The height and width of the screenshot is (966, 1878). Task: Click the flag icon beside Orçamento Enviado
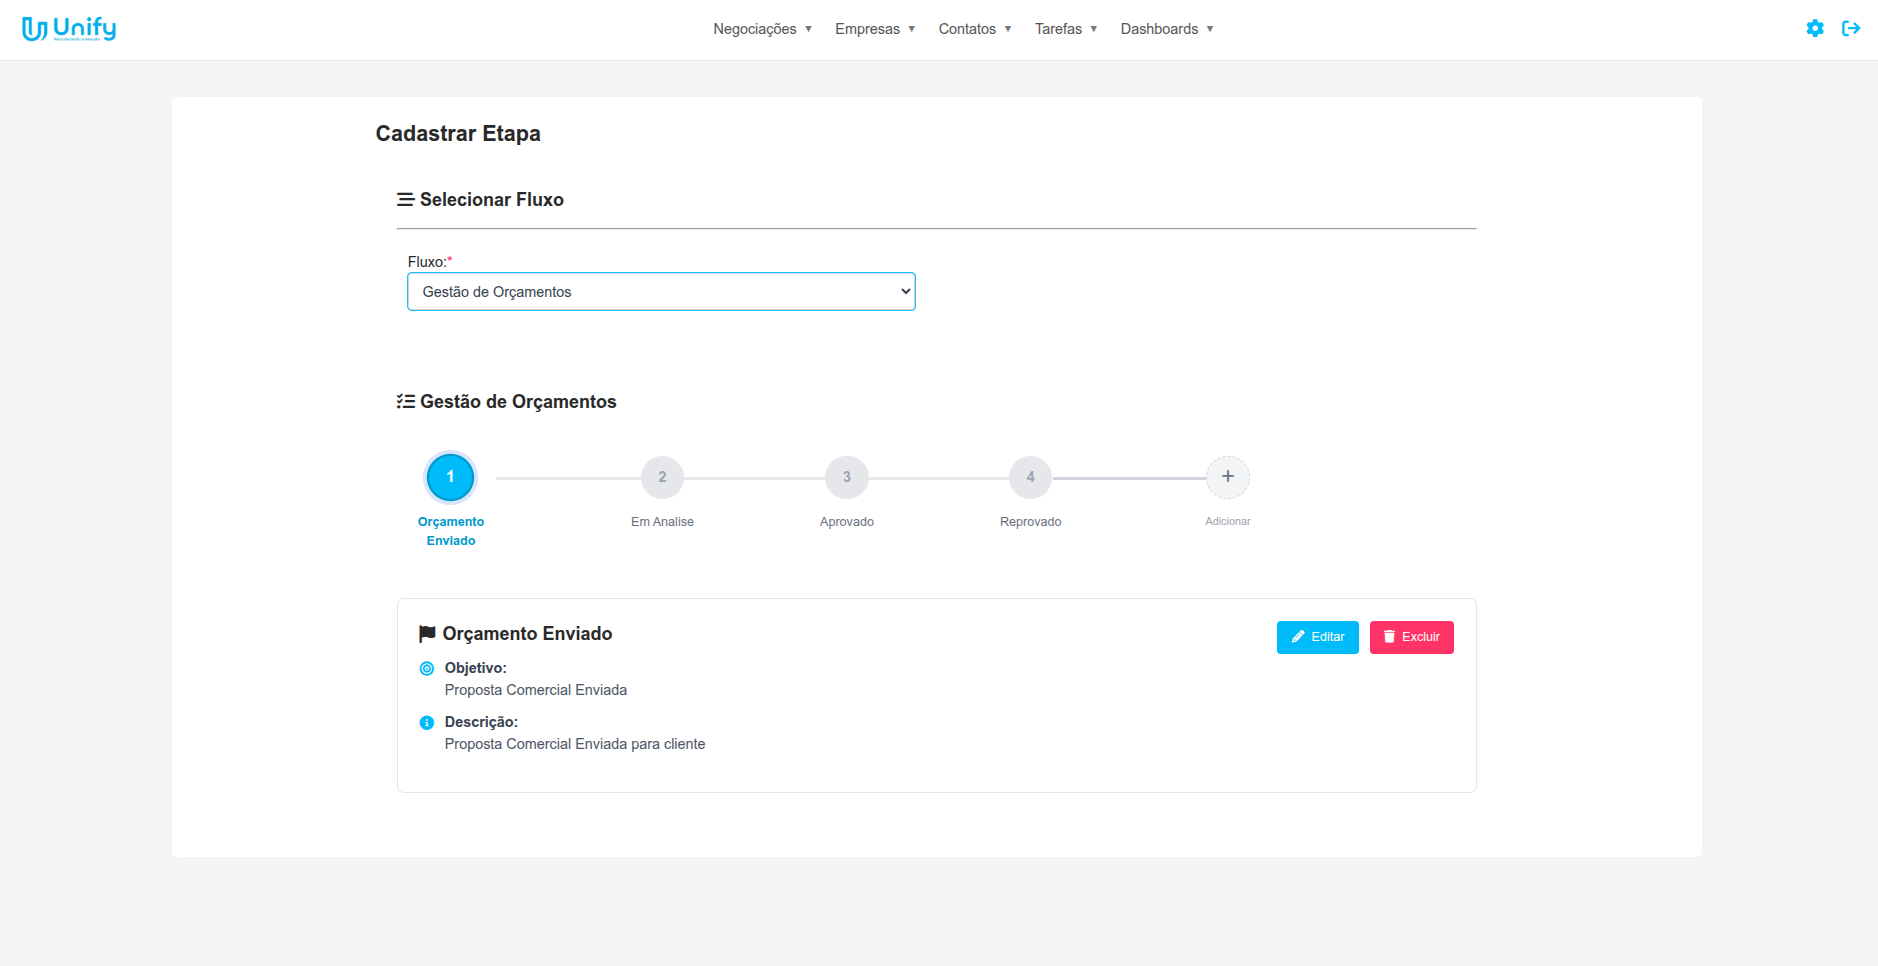coord(427,634)
